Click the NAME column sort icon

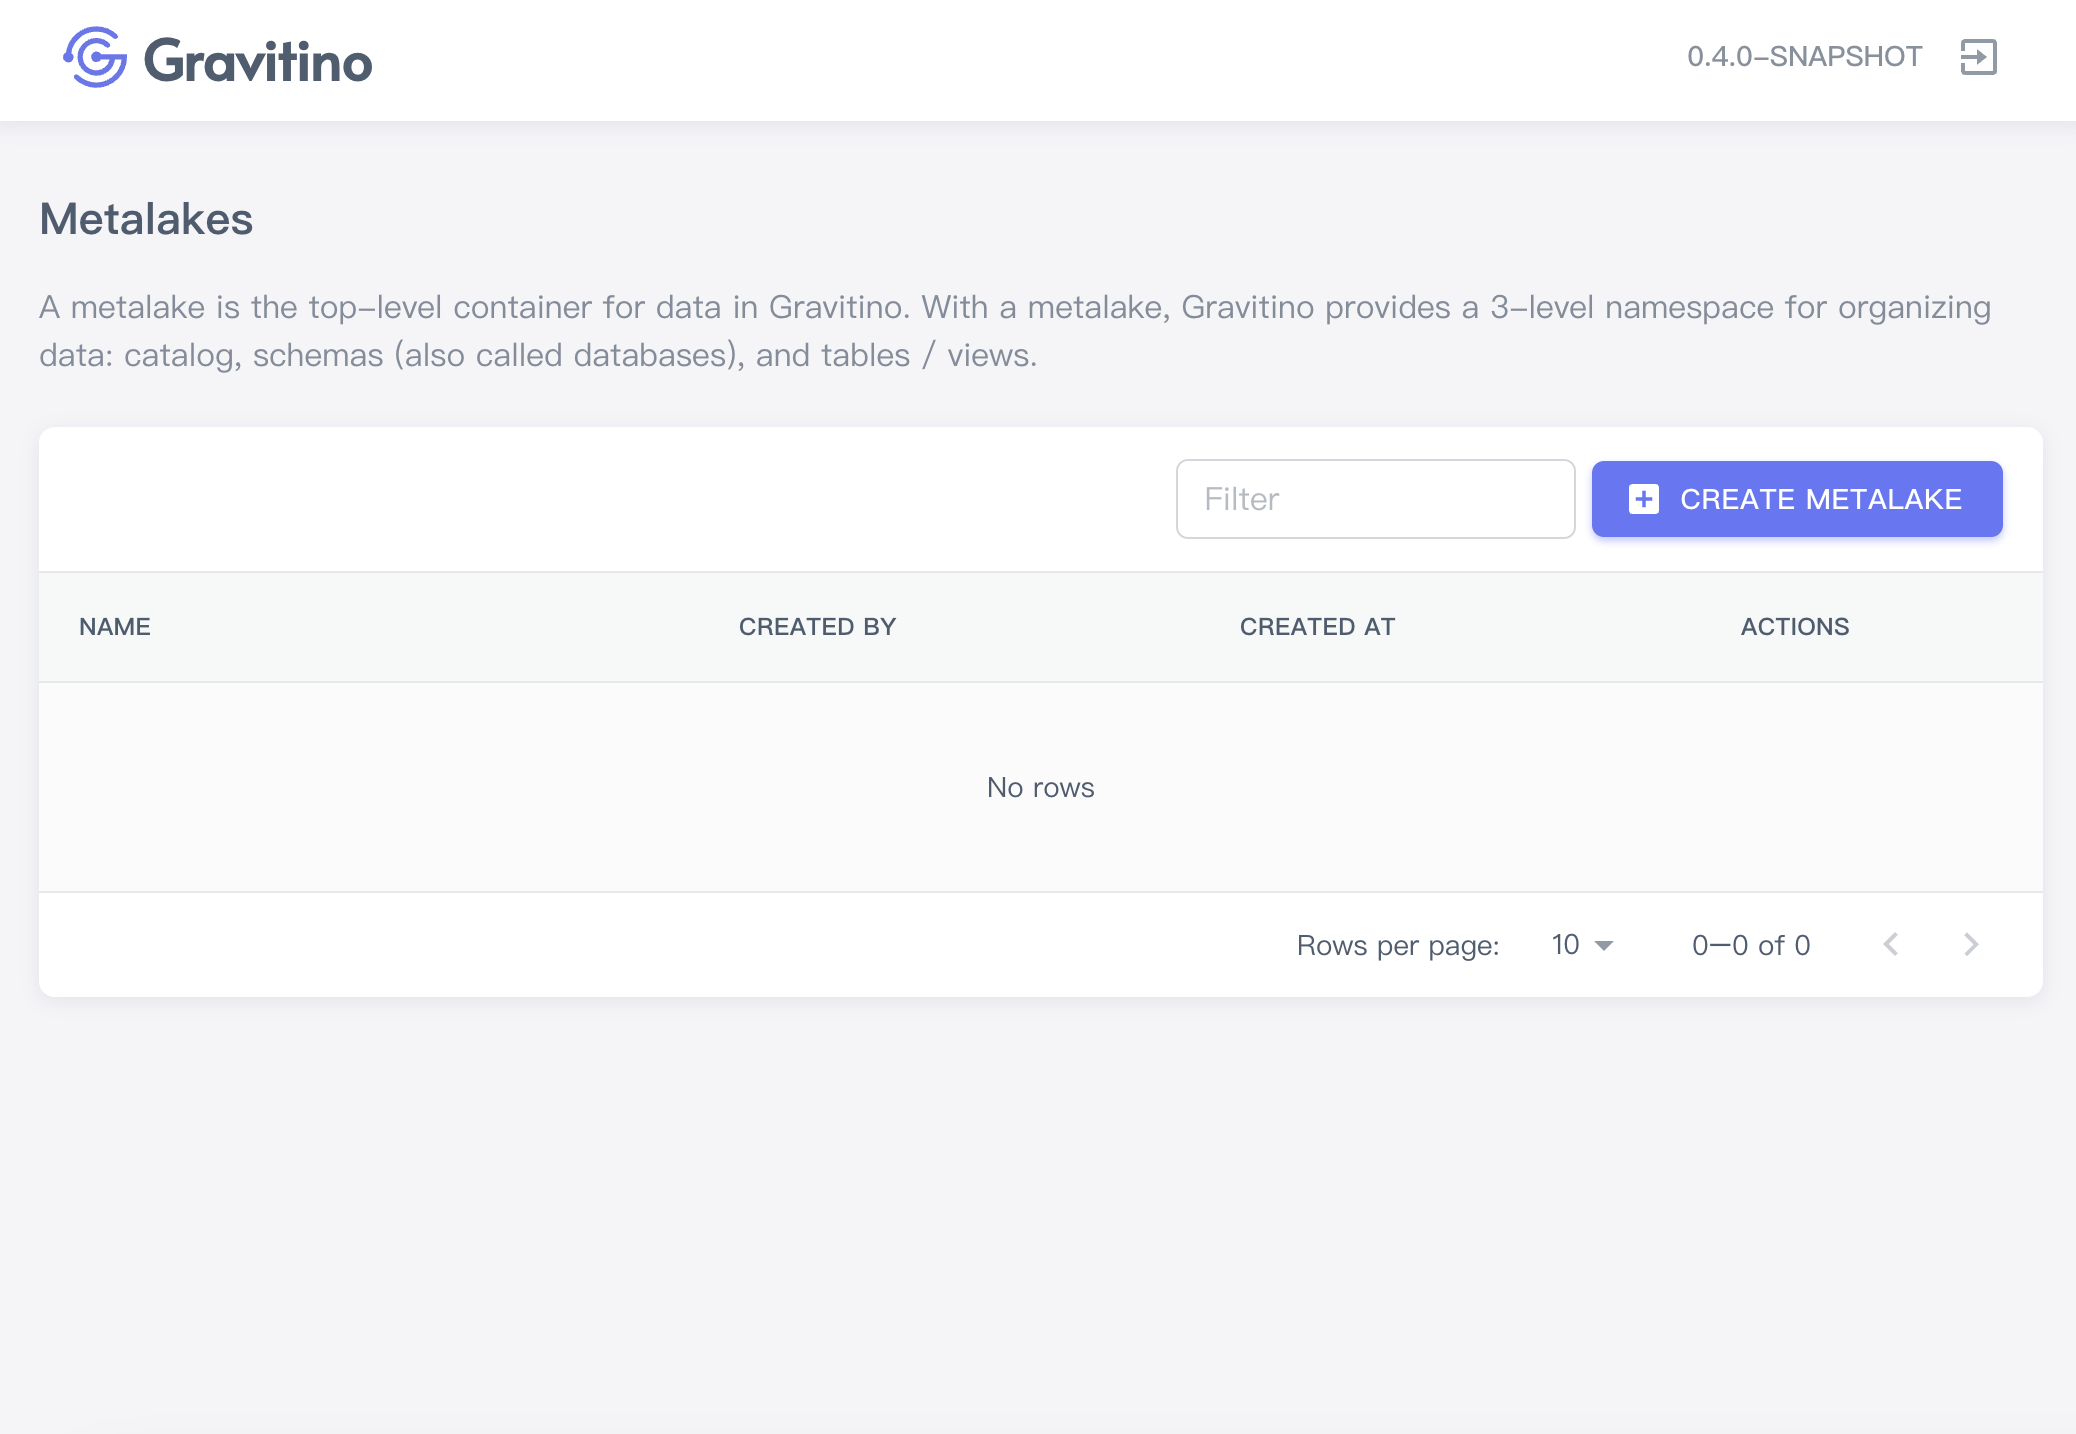point(170,626)
